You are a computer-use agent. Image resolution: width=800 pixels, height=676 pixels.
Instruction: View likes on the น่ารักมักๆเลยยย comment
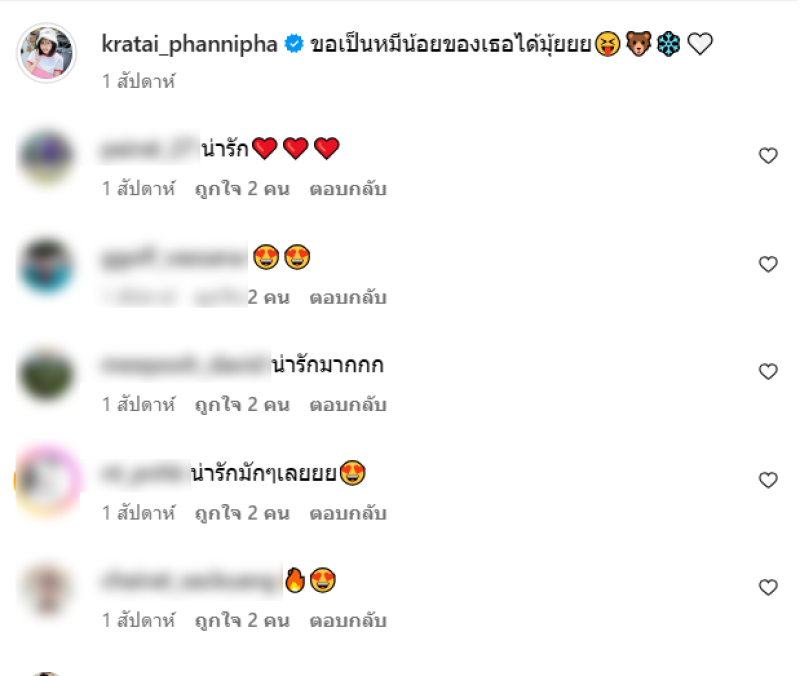[x=242, y=513]
